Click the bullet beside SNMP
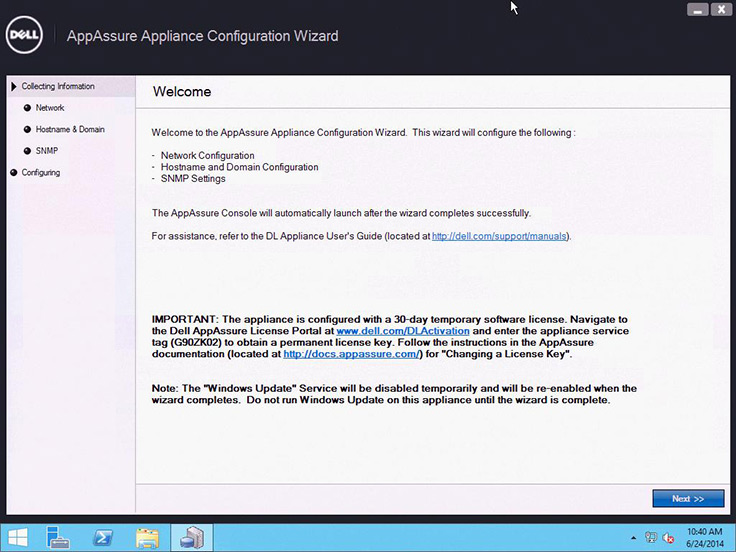The height and width of the screenshot is (552, 736). click(27, 151)
